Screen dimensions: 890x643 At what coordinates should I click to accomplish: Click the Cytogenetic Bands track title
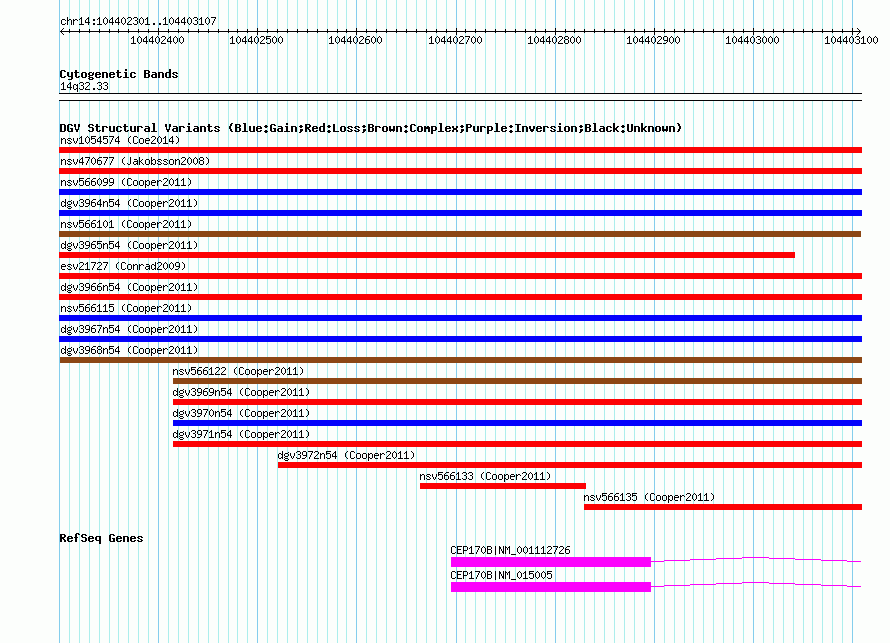click(119, 74)
